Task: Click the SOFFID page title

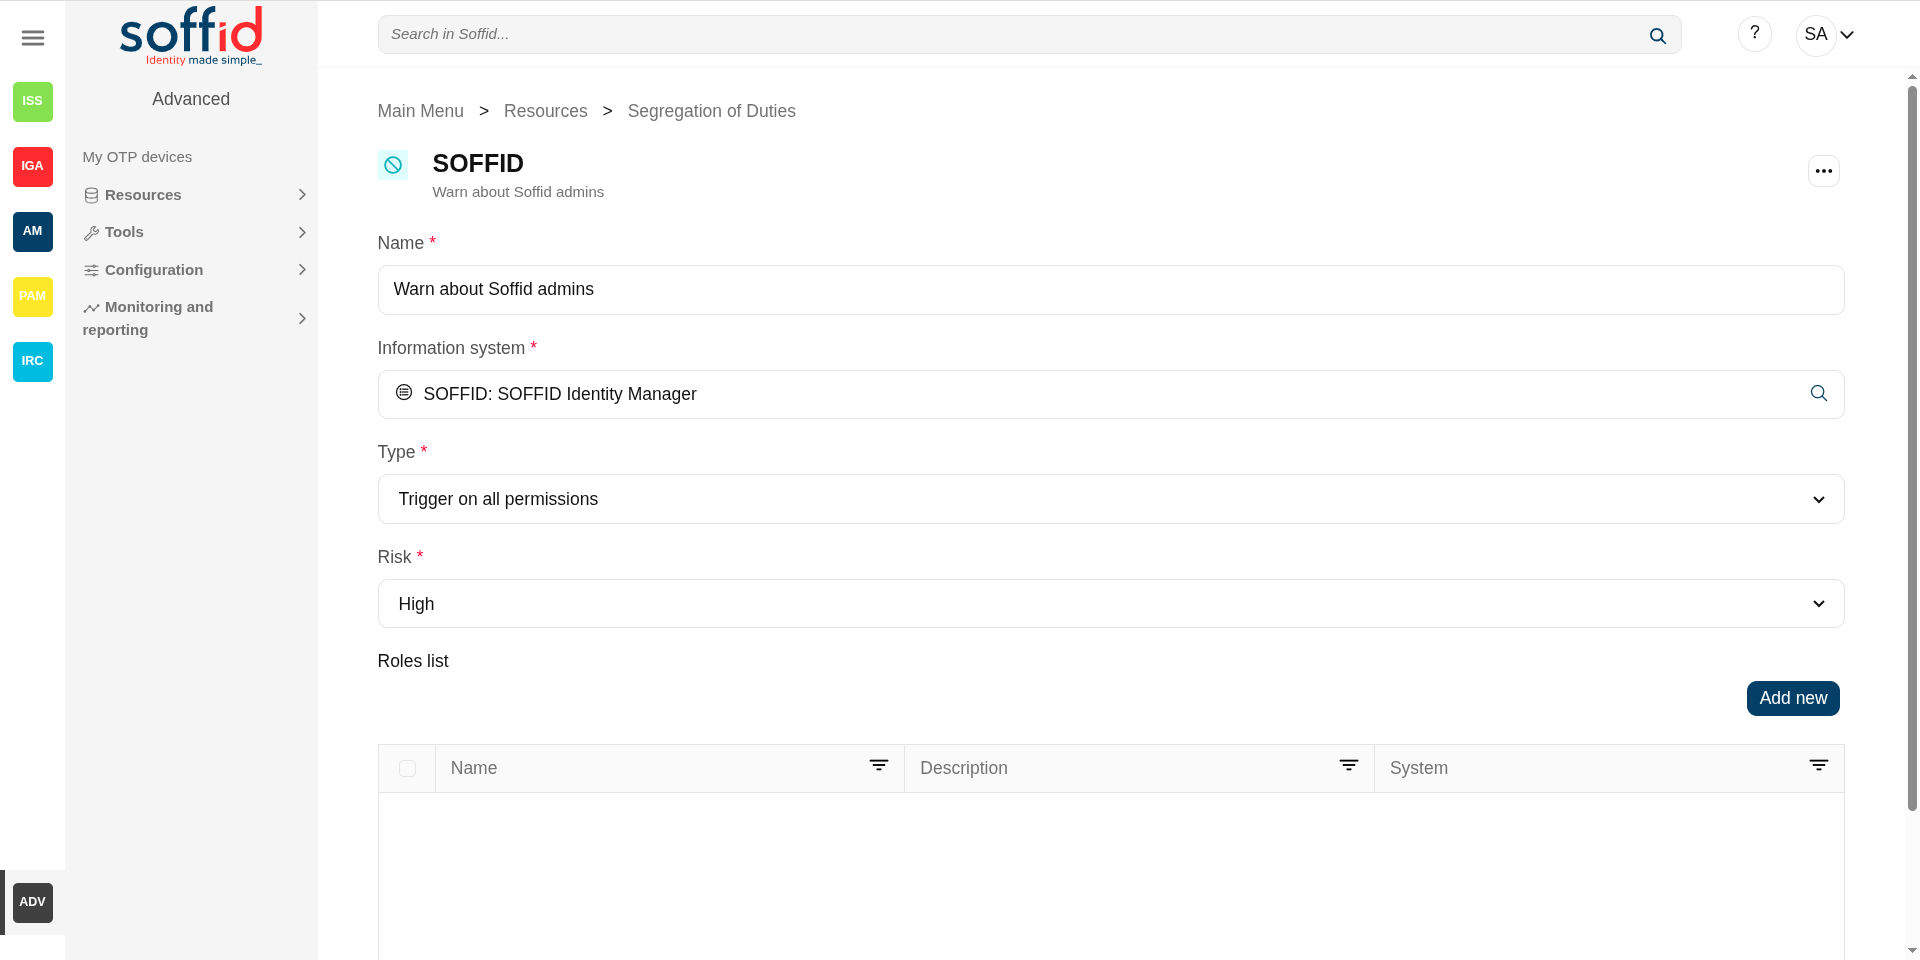Action: pyautogui.click(x=478, y=164)
